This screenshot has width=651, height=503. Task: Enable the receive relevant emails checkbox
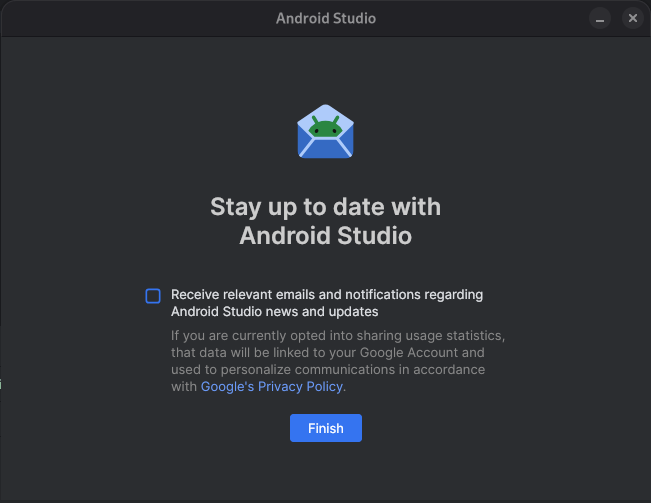(x=153, y=295)
